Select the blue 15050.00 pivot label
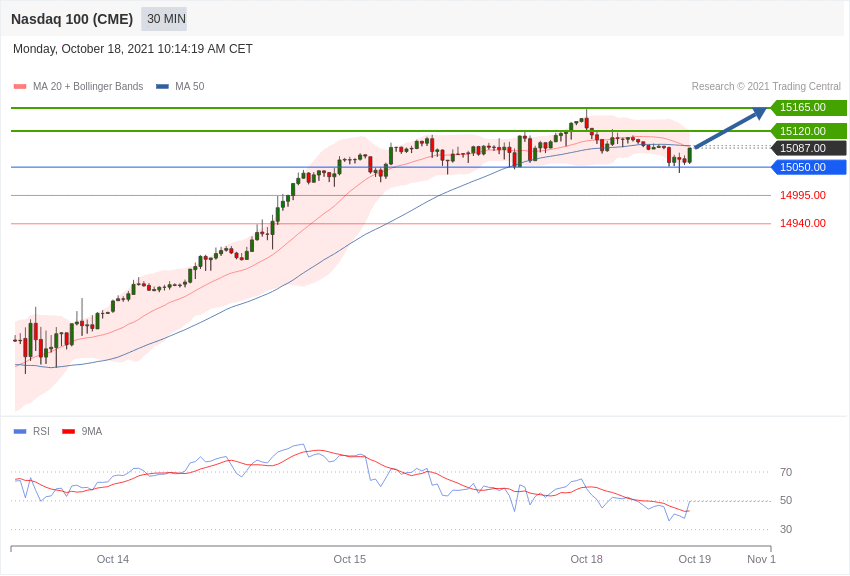This screenshot has width=850, height=576. (809, 167)
